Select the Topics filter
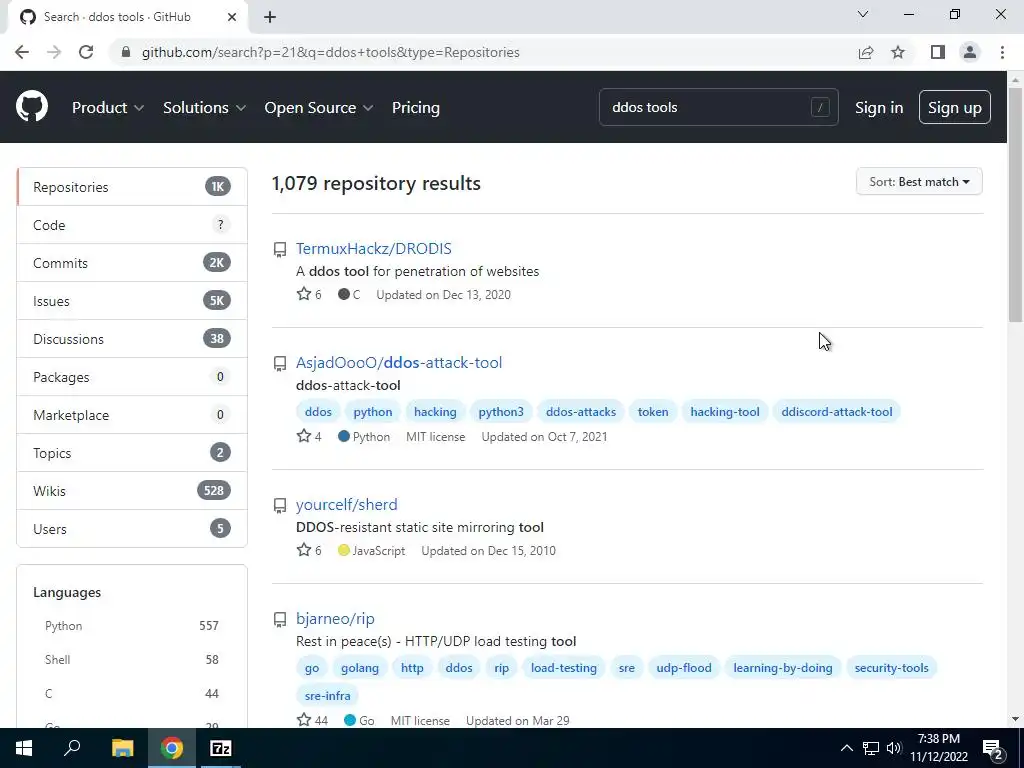This screenshot has width=1024, height=768. [x=132, y=453]
